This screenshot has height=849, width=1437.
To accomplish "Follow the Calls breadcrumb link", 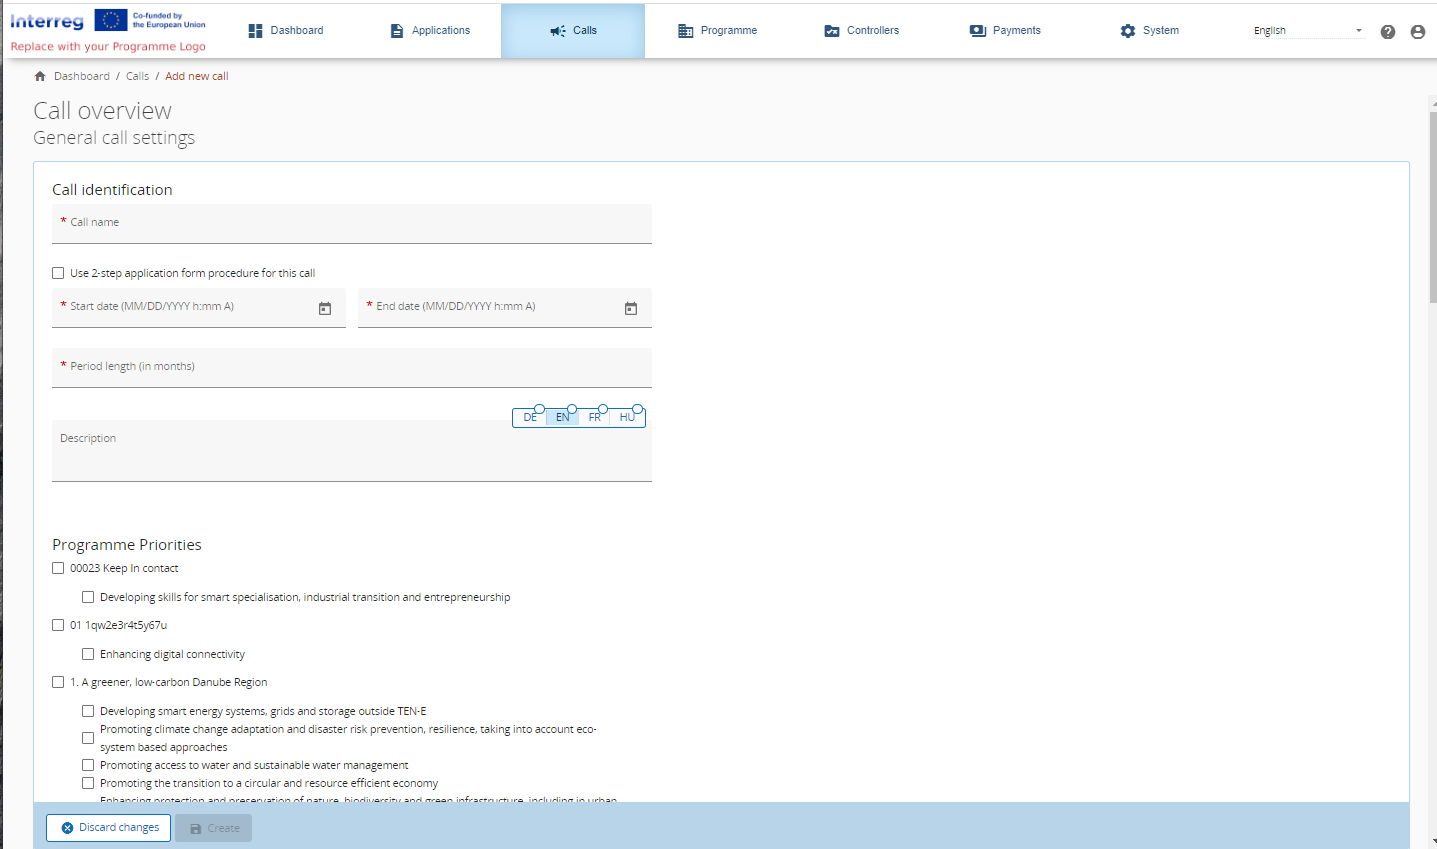I will [x=137, y=76].
